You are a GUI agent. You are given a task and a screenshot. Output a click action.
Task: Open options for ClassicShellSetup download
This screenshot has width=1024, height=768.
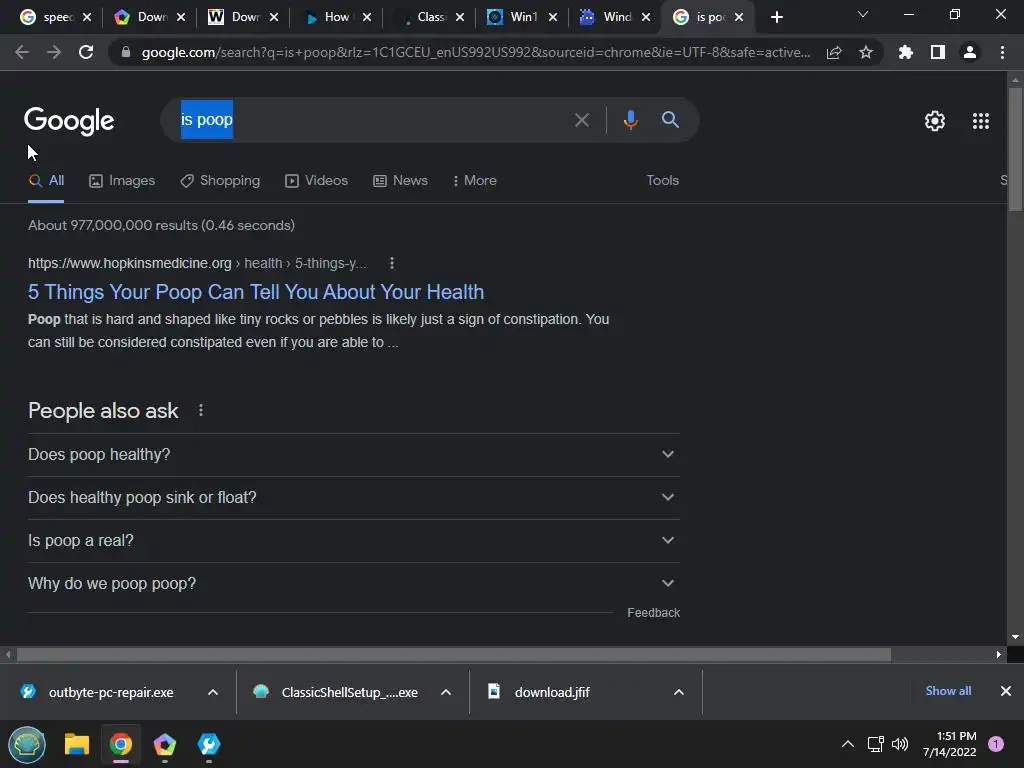point(446,692)
